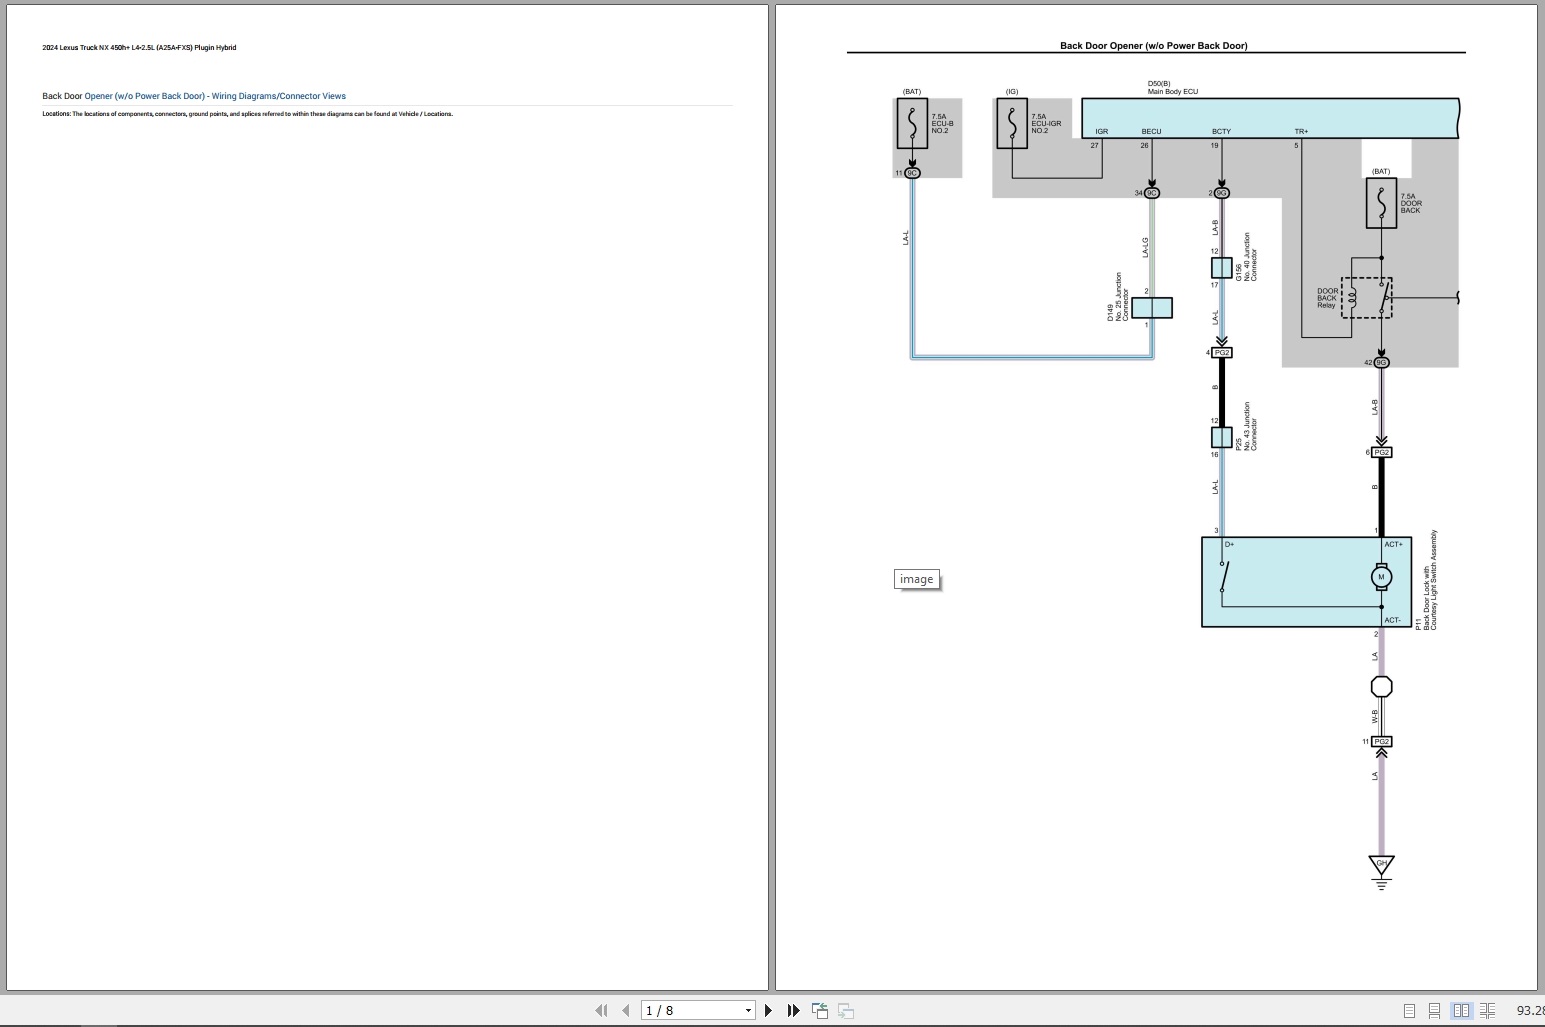Click the page number field showing 1 / 8
This screenshot has height=1027, width=1545.
(x=690, y=1011)
